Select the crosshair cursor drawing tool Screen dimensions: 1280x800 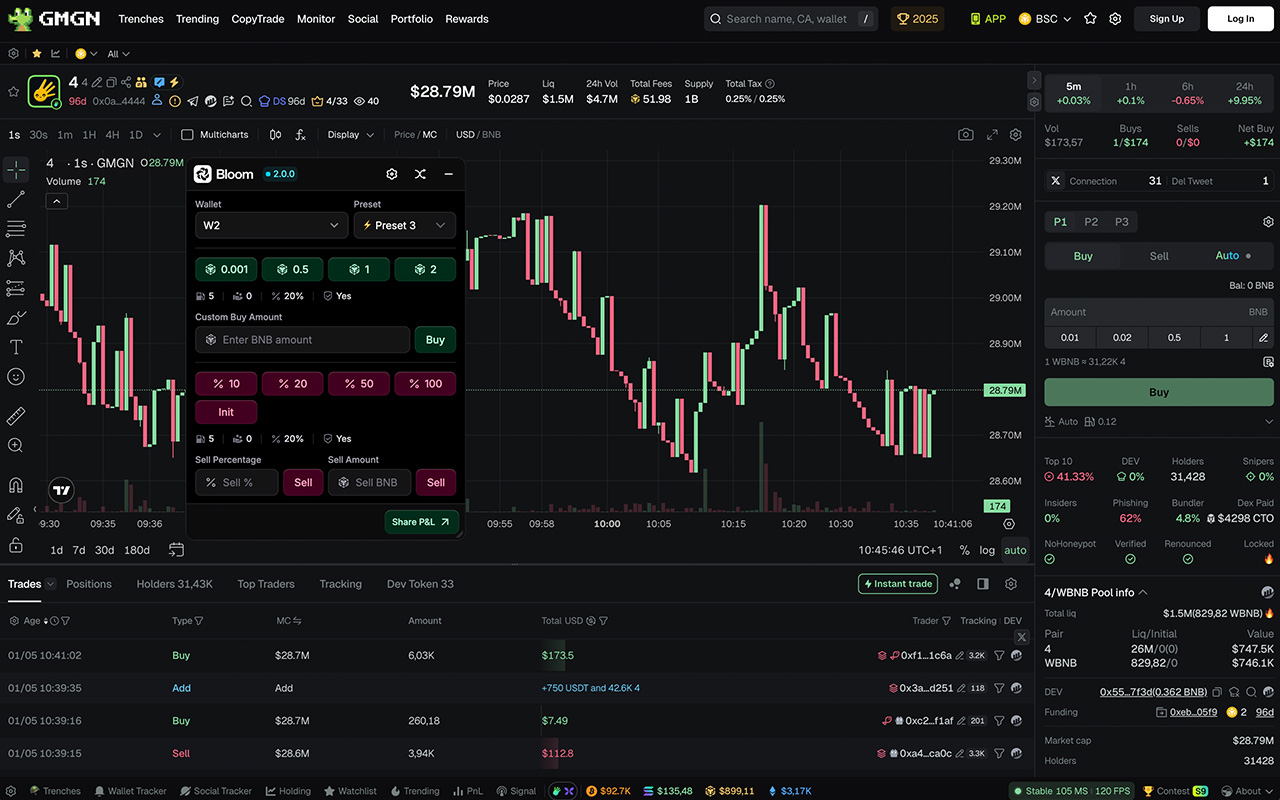coord(16,170)
